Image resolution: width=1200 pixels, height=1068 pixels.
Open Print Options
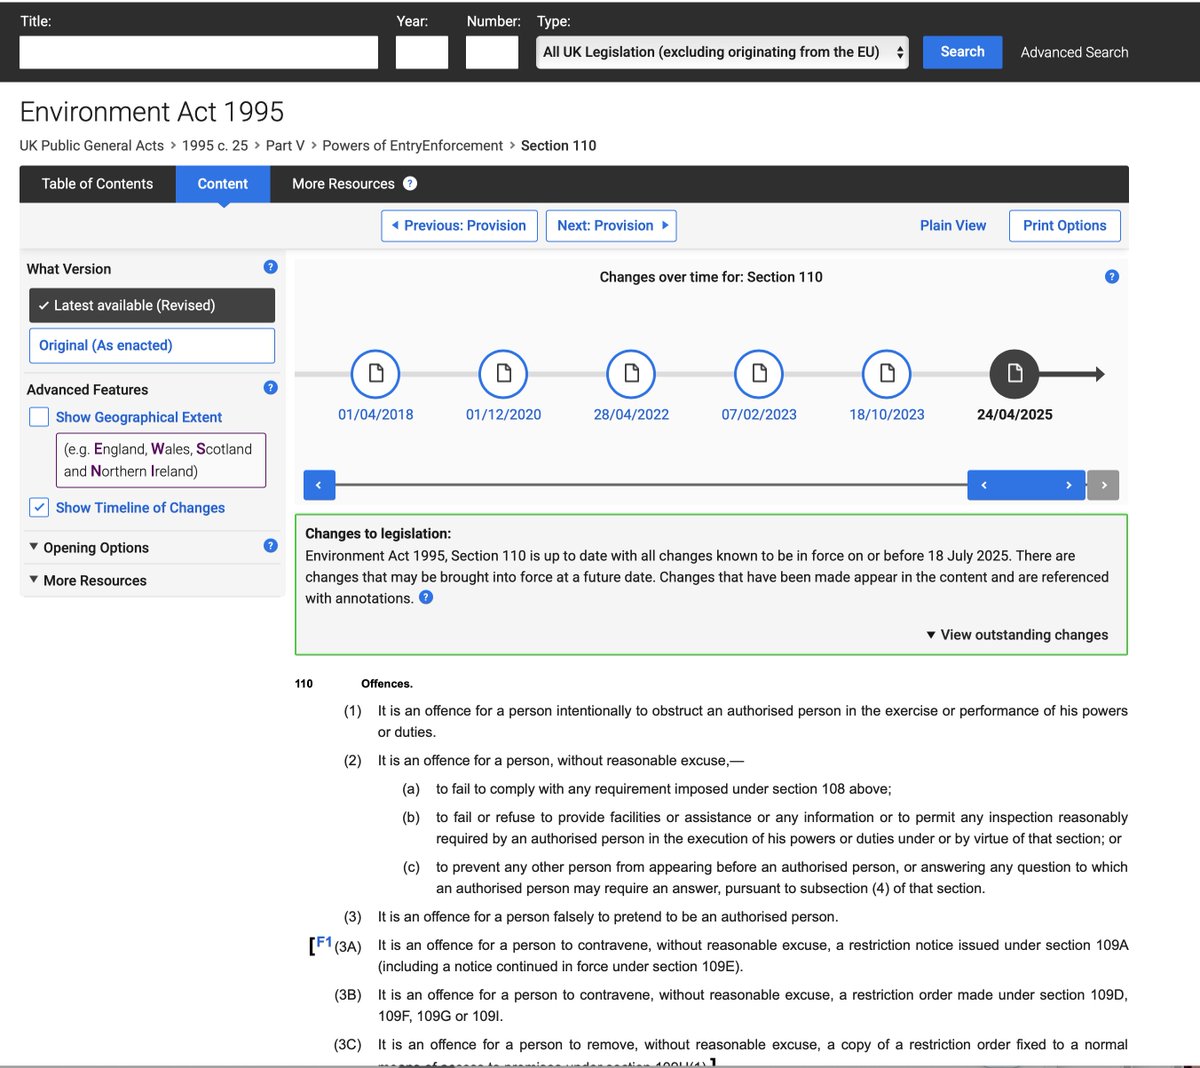pos(1065,226)
